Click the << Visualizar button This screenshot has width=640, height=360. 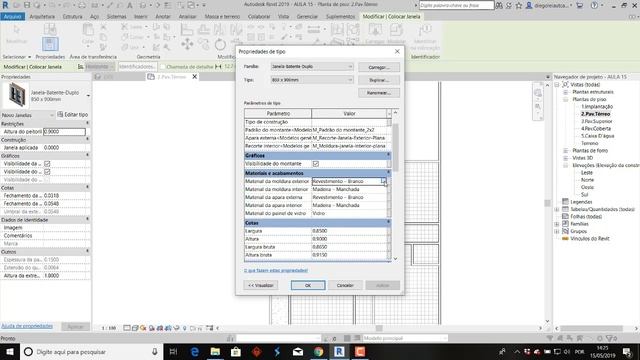click(x=261, y=285)
